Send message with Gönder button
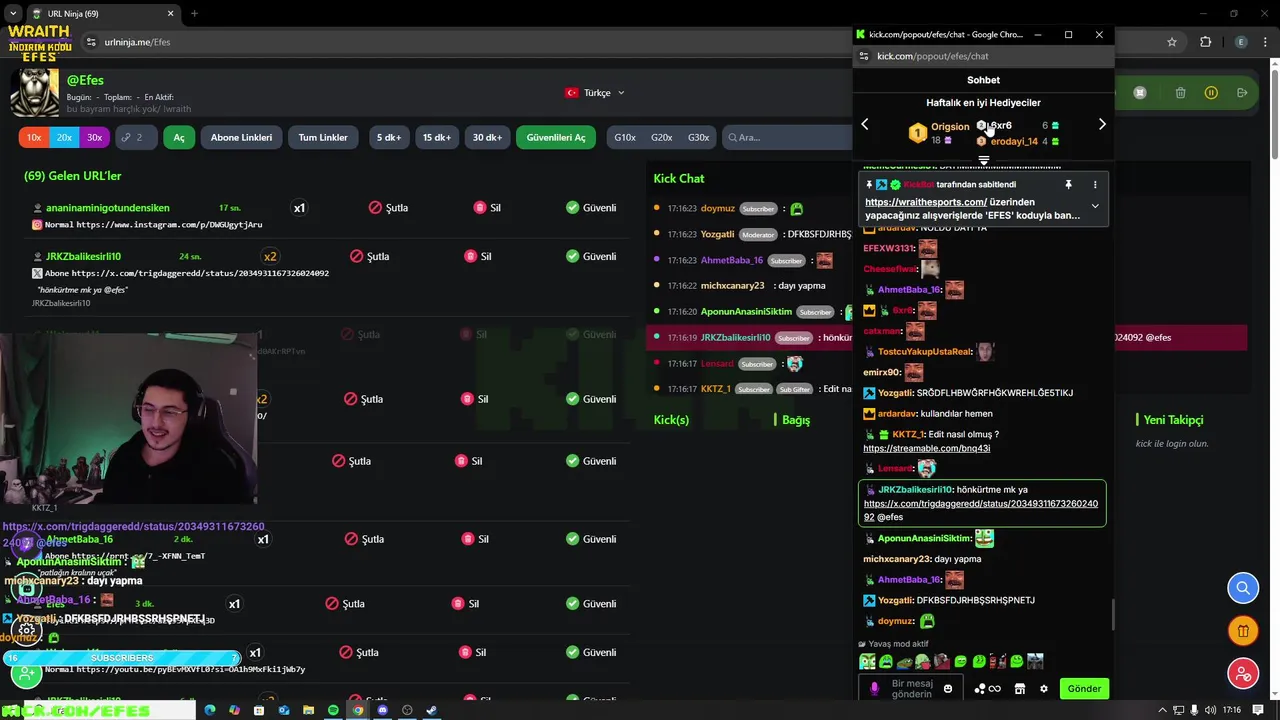1280x720 pixels. 1084,688
